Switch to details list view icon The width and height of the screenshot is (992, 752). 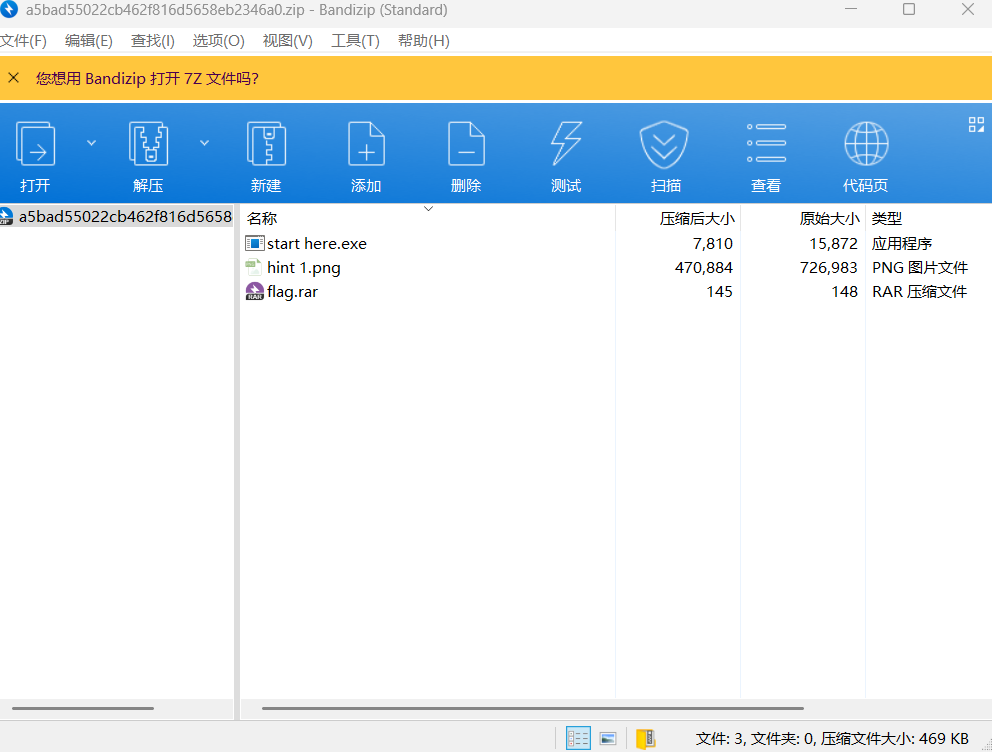point(578,738)
